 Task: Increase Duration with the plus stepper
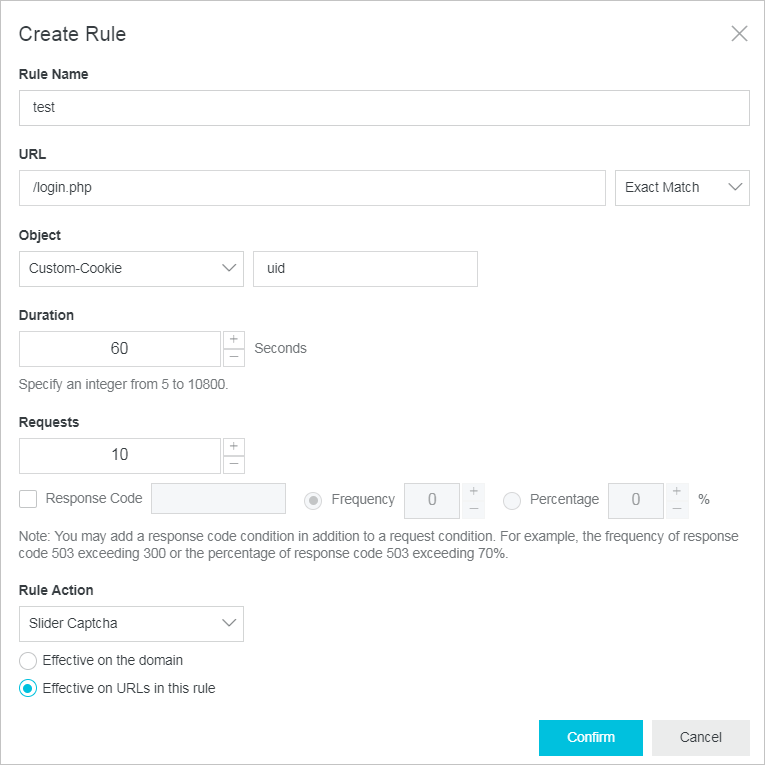tap(234, 340)
